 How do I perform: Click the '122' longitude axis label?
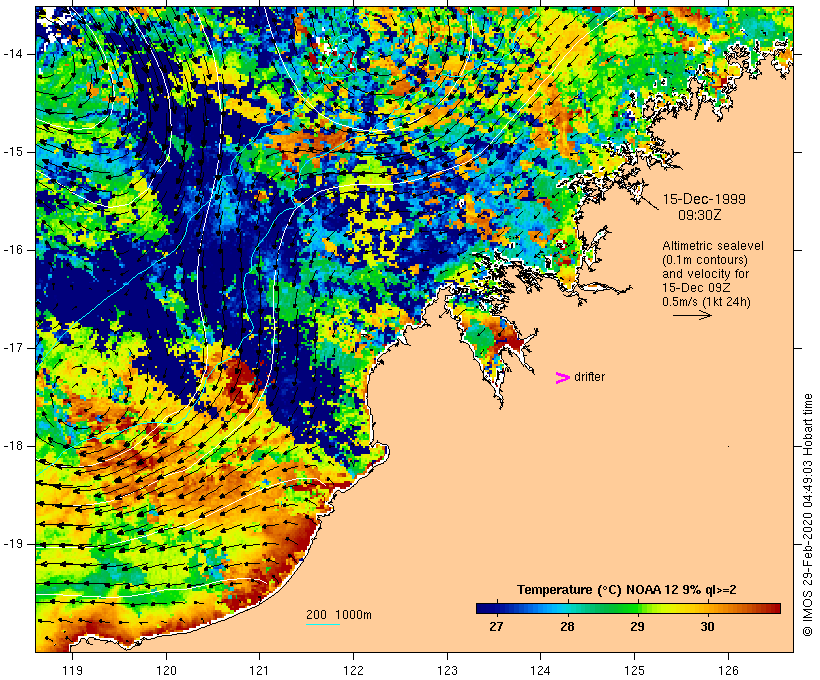point(354,670)
